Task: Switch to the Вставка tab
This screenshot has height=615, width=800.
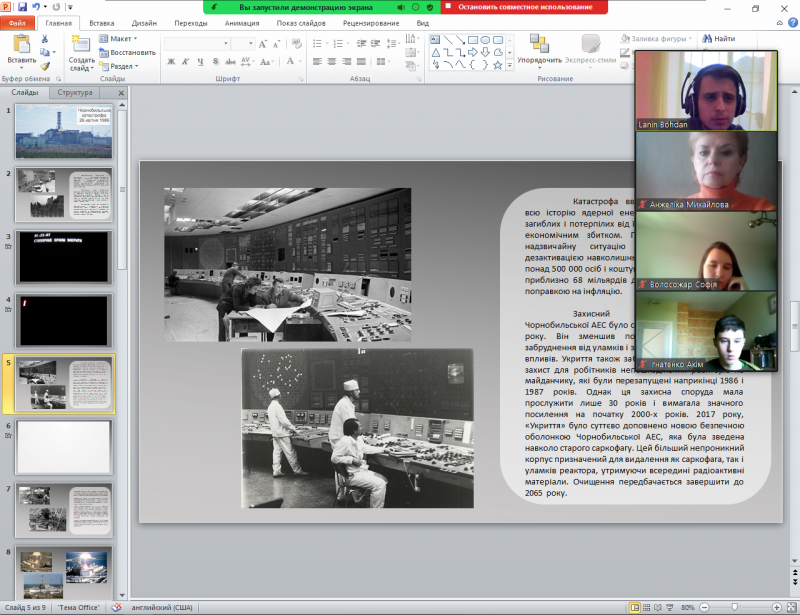Action: pyautogui.click(x=102, y=23)
